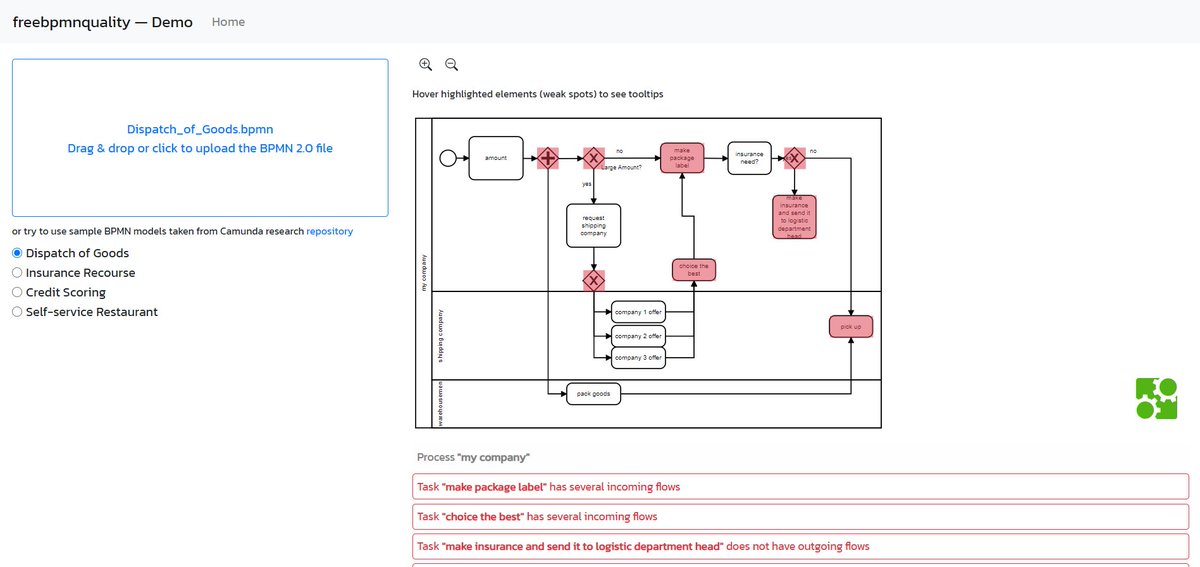The width and height of the screenshot is (1200, 567).
Task: Open the Home navigation item
Action: pyautogui.click(x=228, y=22)
